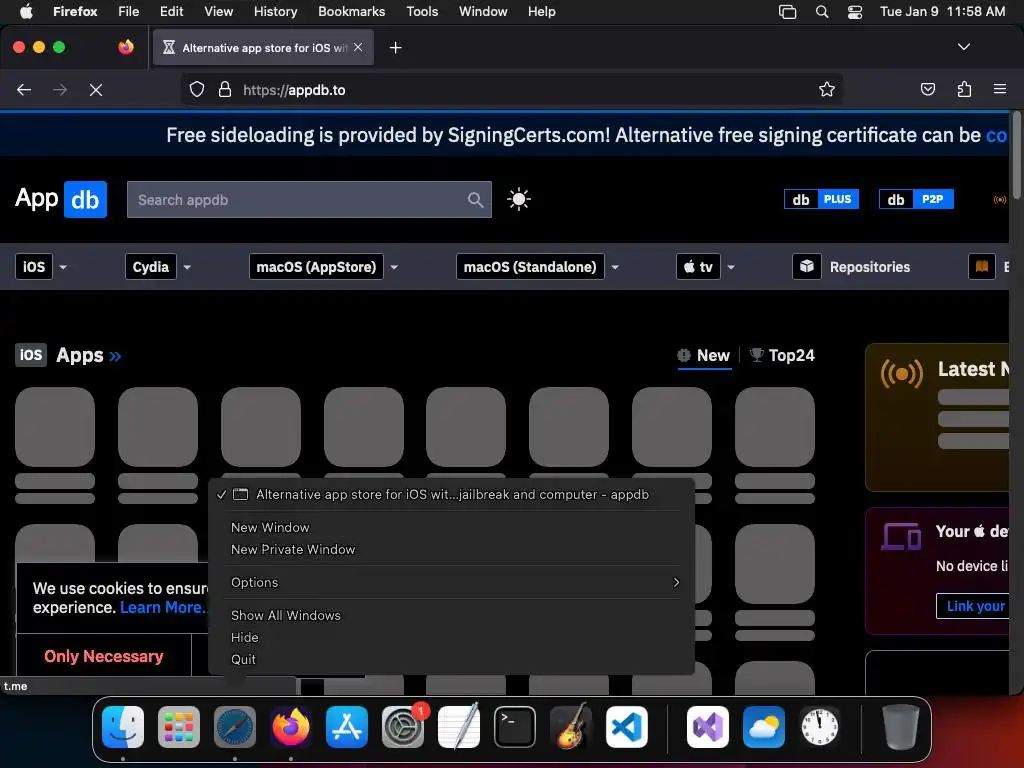The image size is (1024, 768).
Task: Open TextEdit from the dock
Action: point(458,727)
